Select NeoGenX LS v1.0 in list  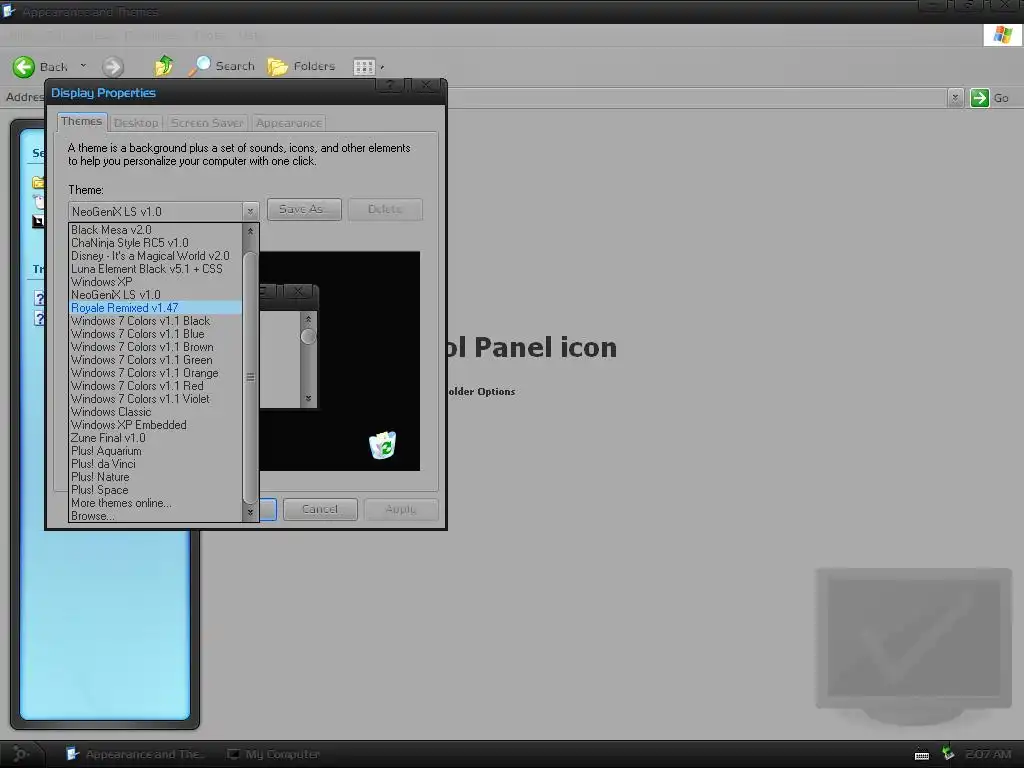[155, 295]
